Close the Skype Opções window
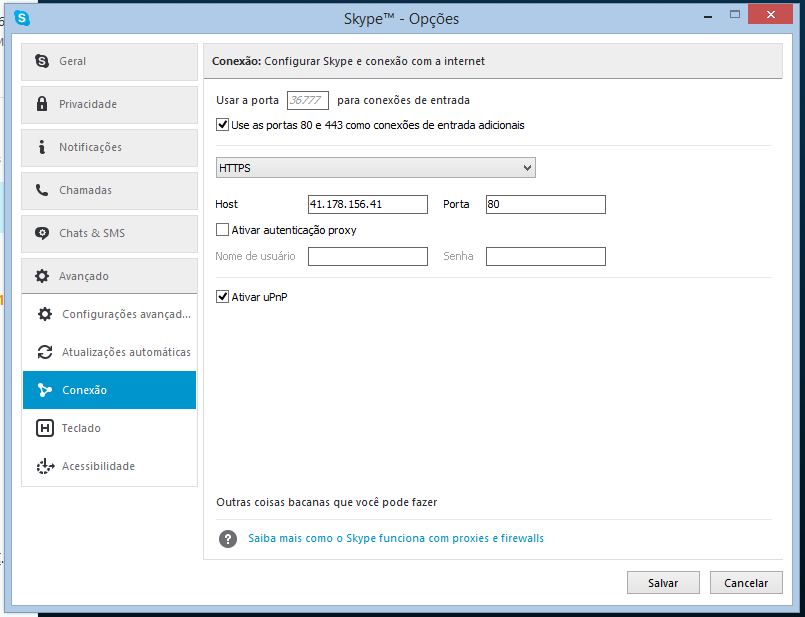Viewport: 805px width, 617px height. (771, 14)
